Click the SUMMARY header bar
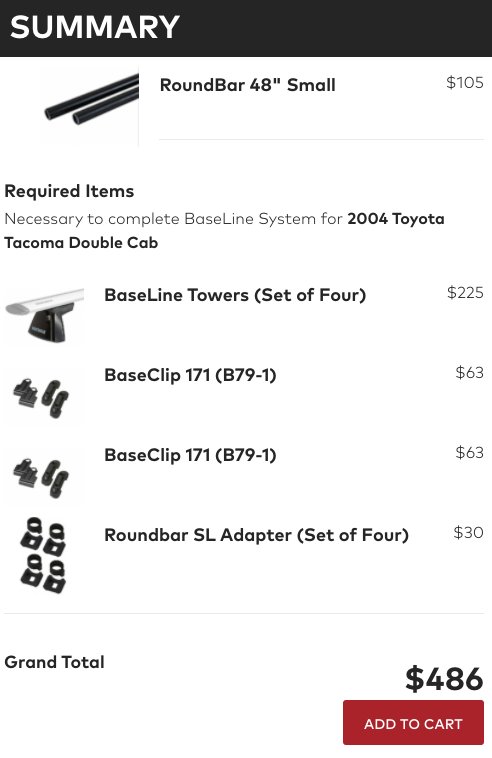This screenshot has width=492, height=758. pos(246,28)
